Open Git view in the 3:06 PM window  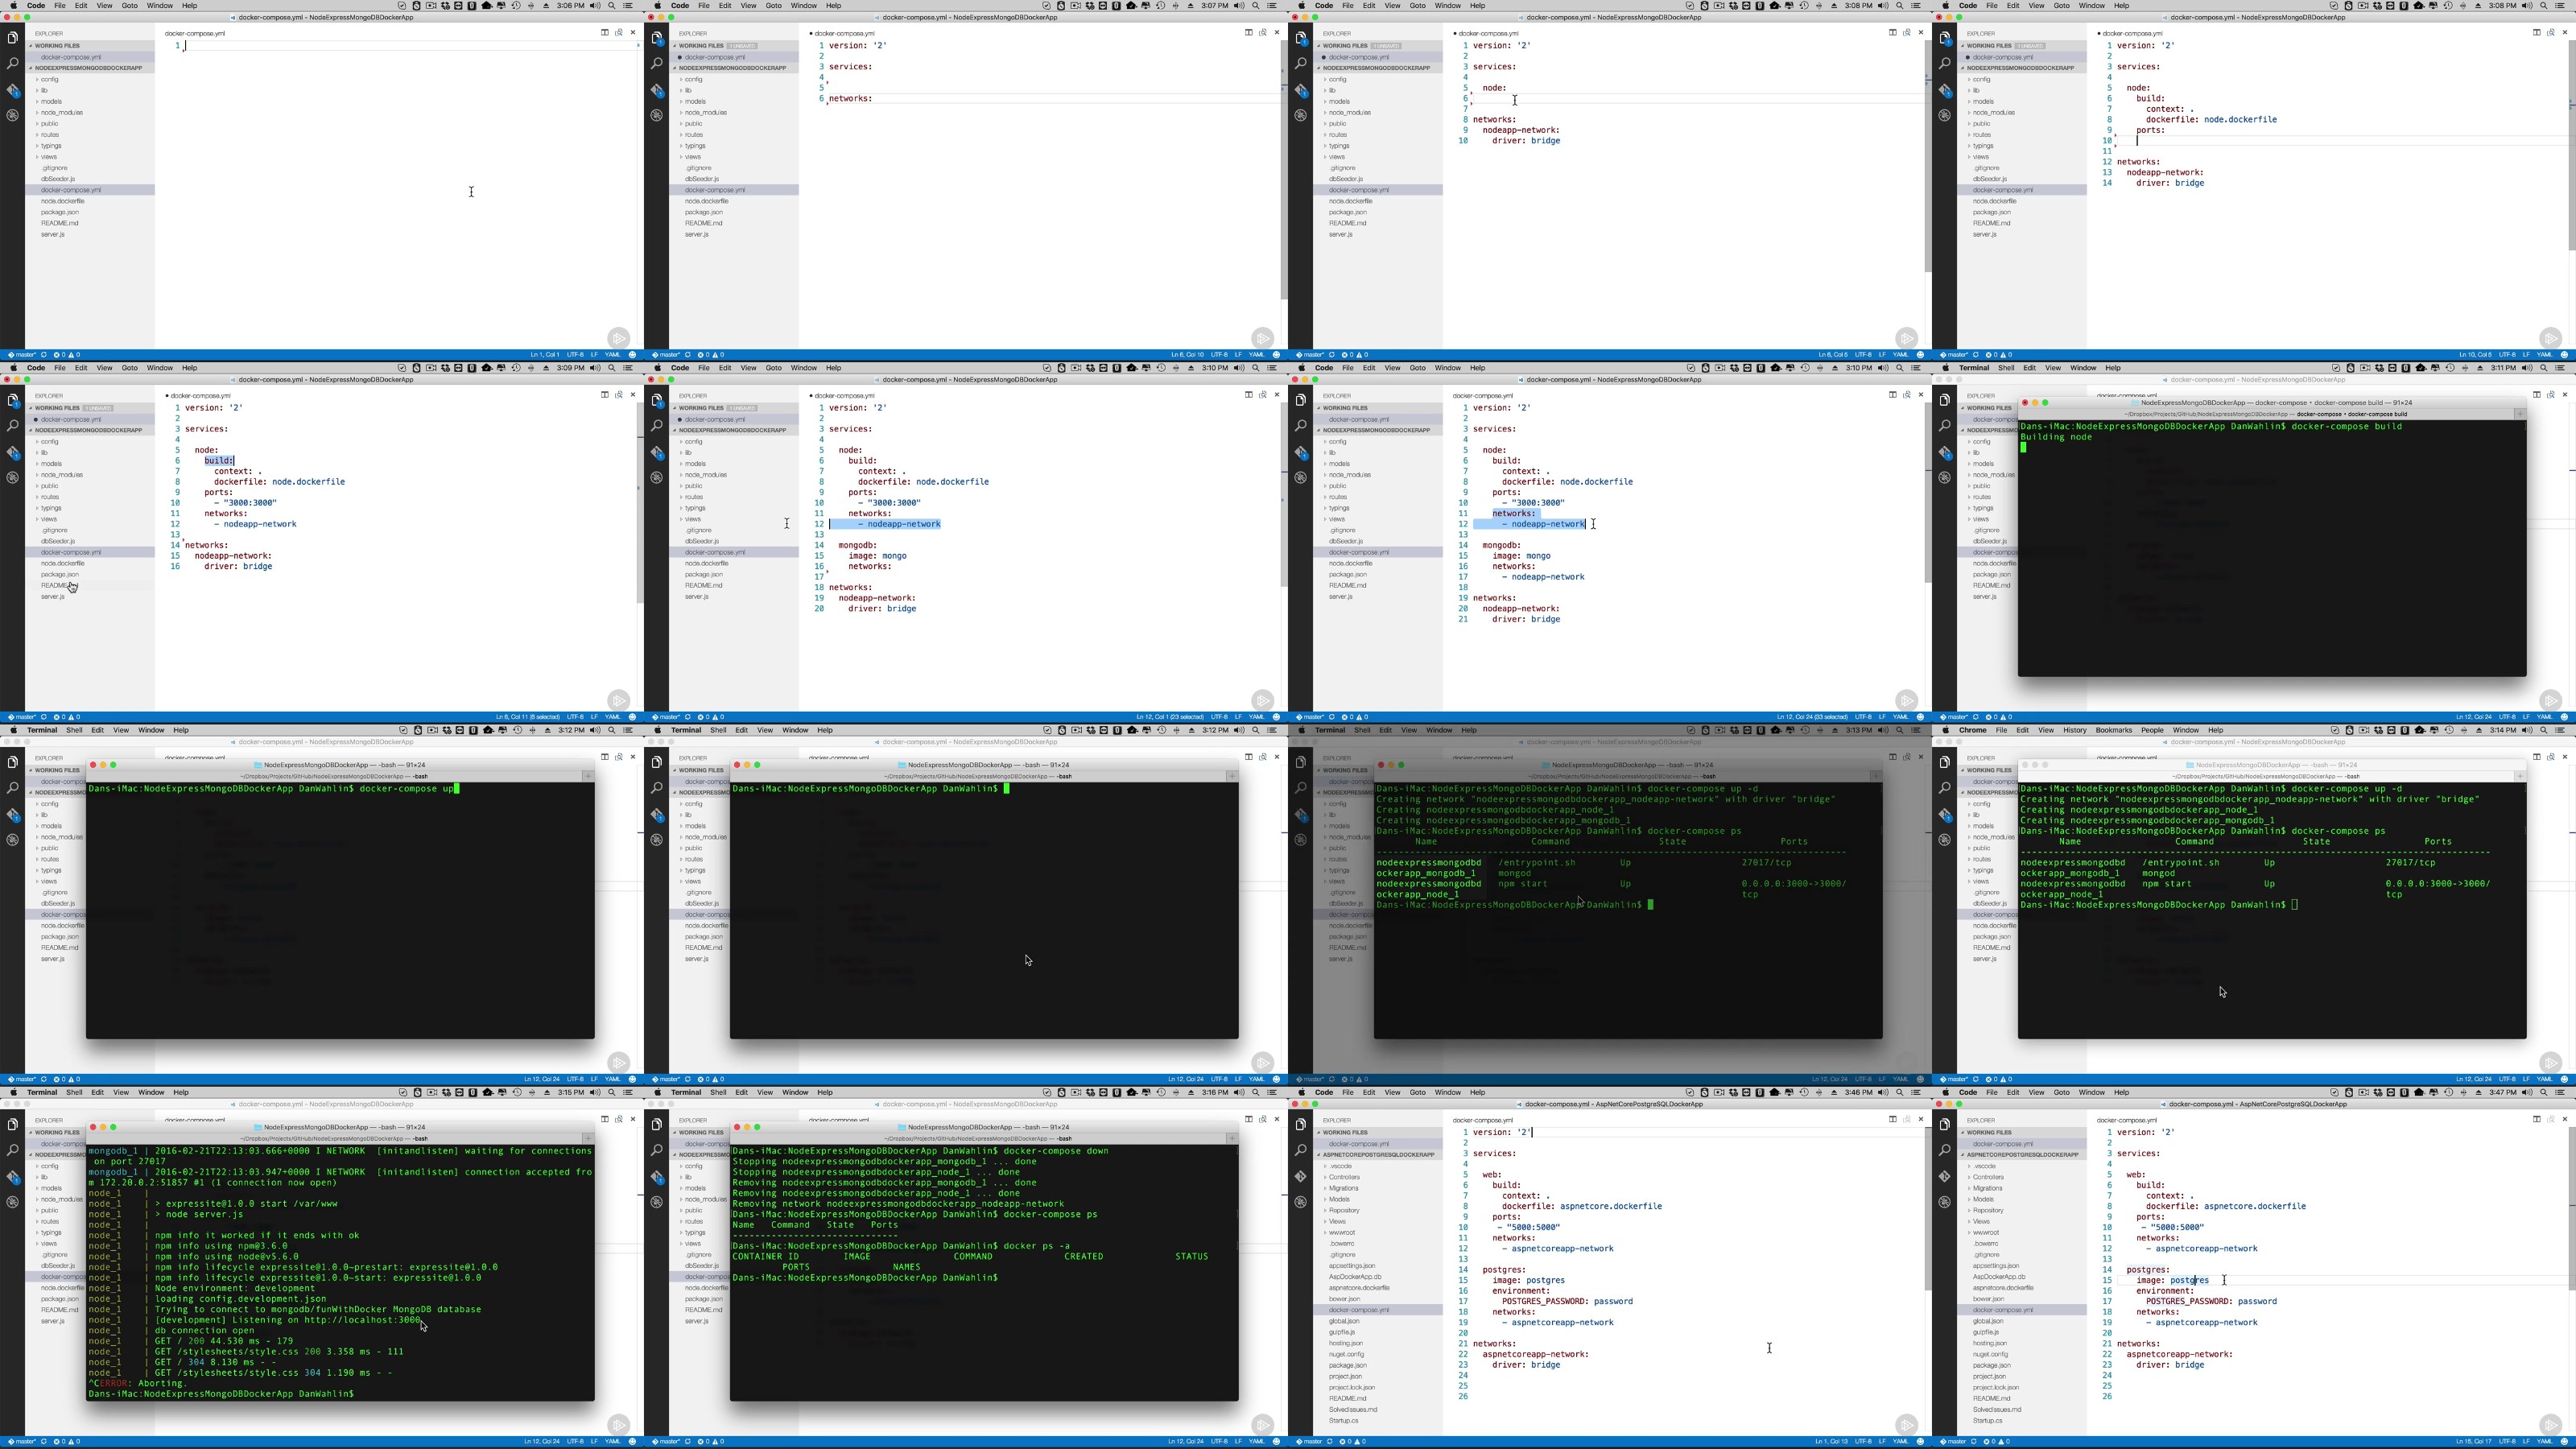pyautogui.click(x=12, y=90)
